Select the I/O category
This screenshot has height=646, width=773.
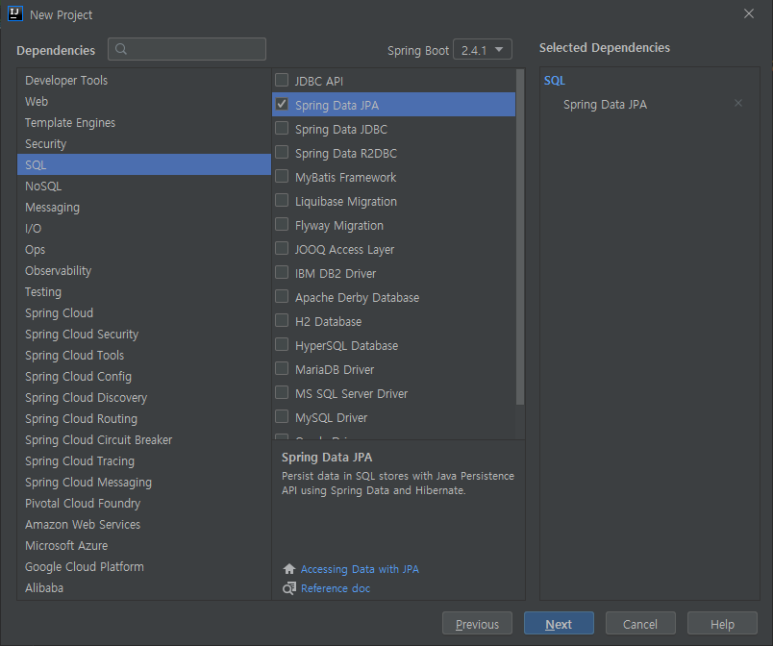coord(144,228)
